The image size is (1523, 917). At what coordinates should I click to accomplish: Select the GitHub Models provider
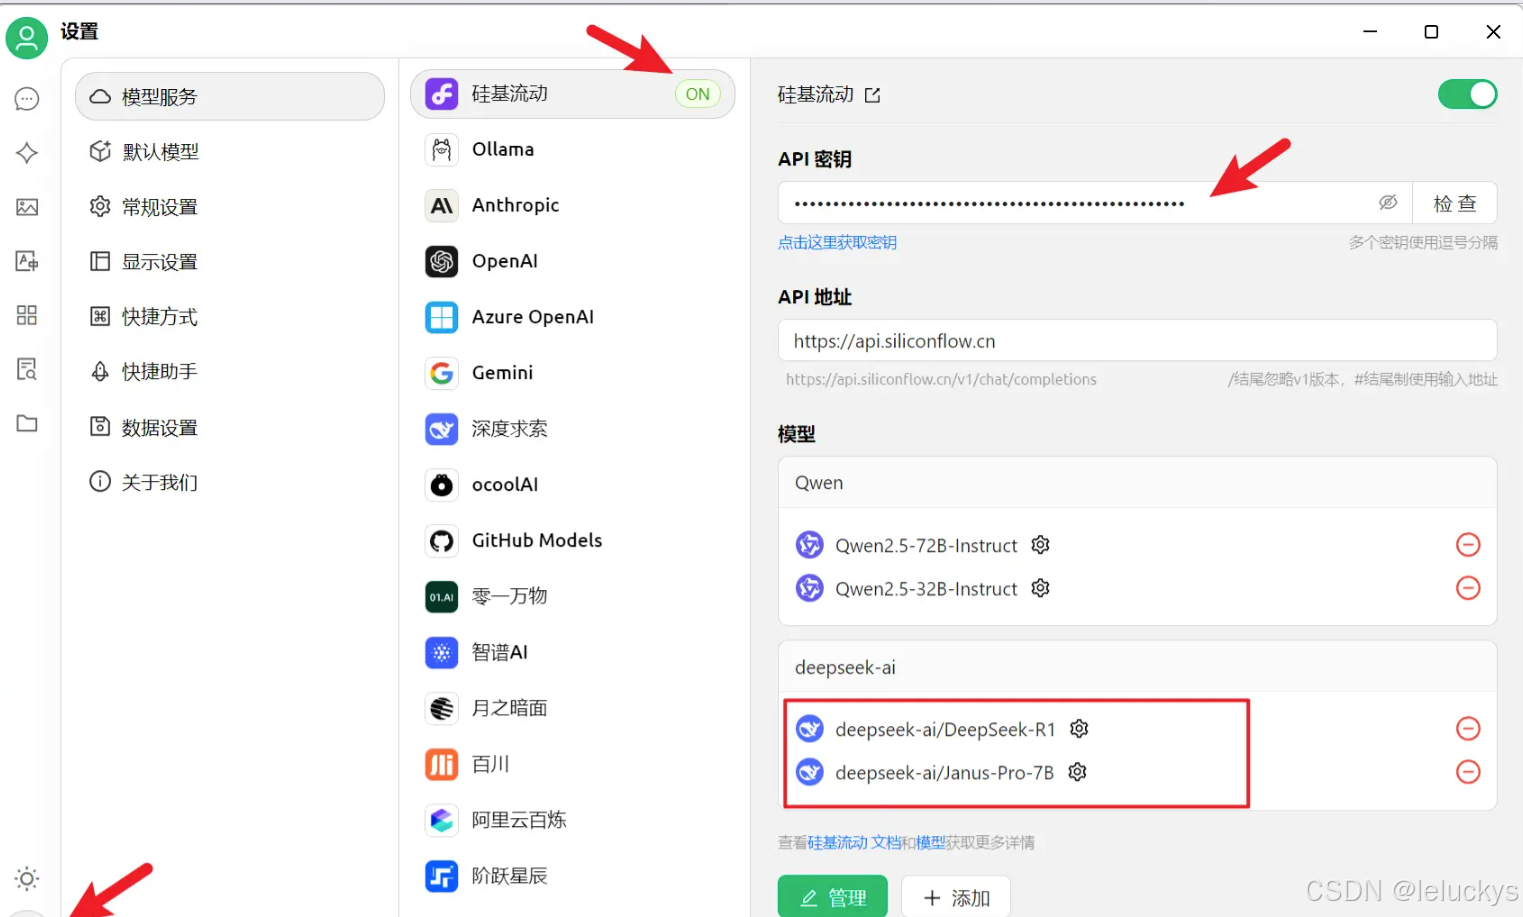pos(572,541)
